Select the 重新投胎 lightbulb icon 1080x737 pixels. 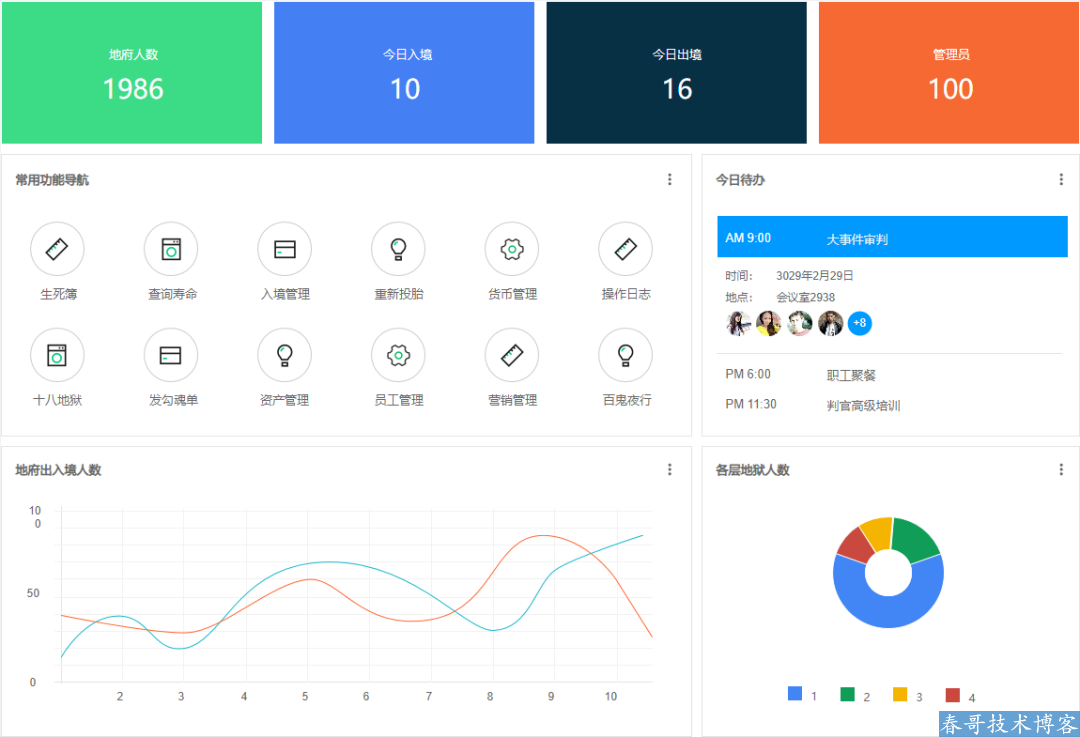pos(398,249)
